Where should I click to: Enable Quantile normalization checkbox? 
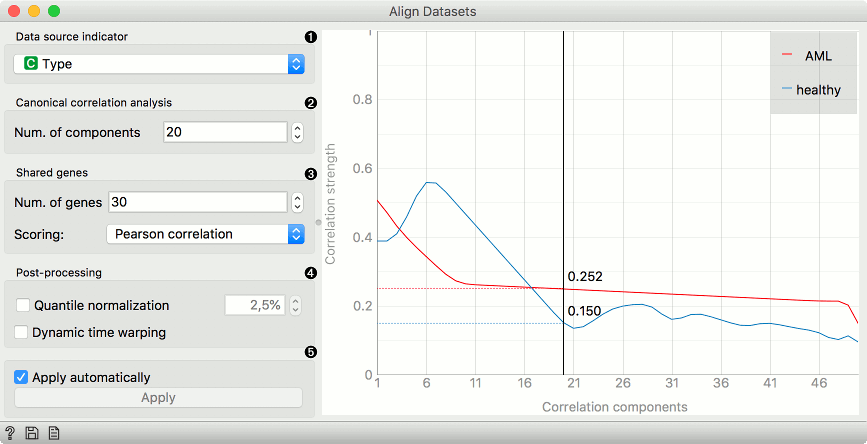[23, 305]
